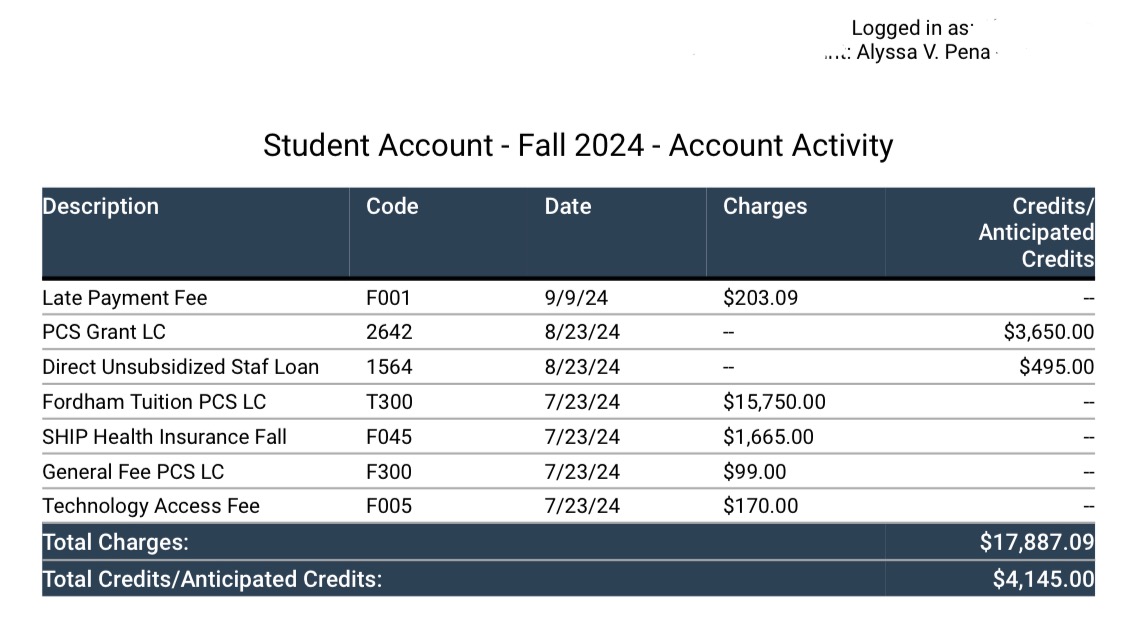Click the Credits/Anticipated Credits column header

click(1036, 232)
